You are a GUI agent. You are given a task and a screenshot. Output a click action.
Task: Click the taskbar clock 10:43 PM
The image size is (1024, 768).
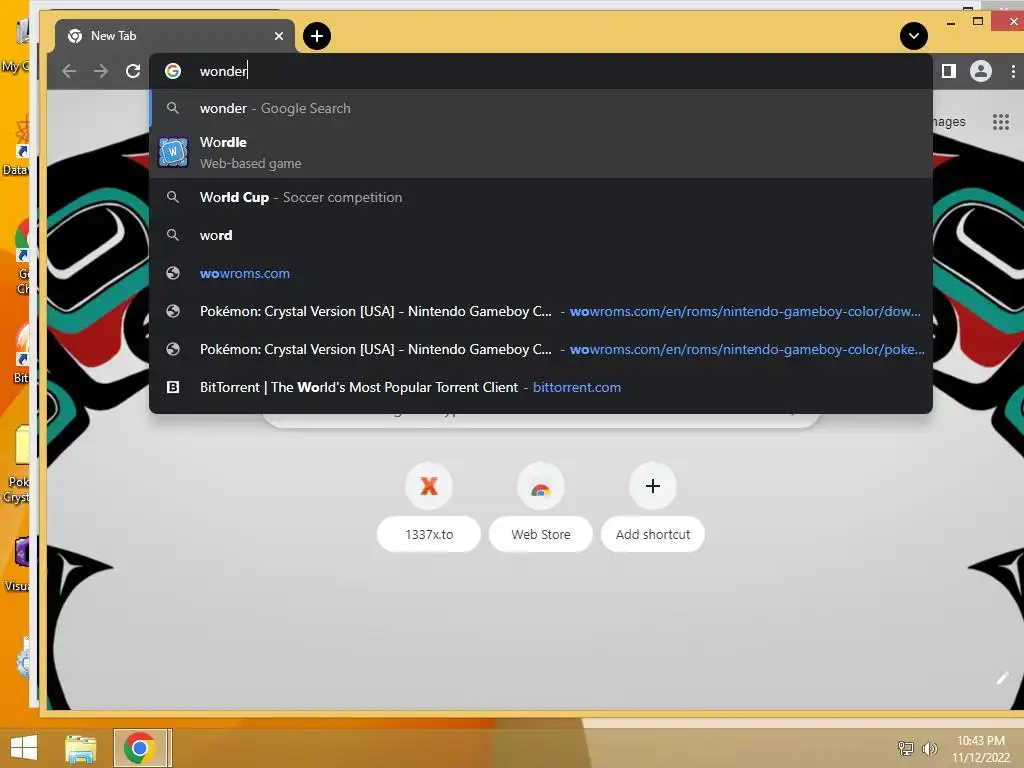980,741
